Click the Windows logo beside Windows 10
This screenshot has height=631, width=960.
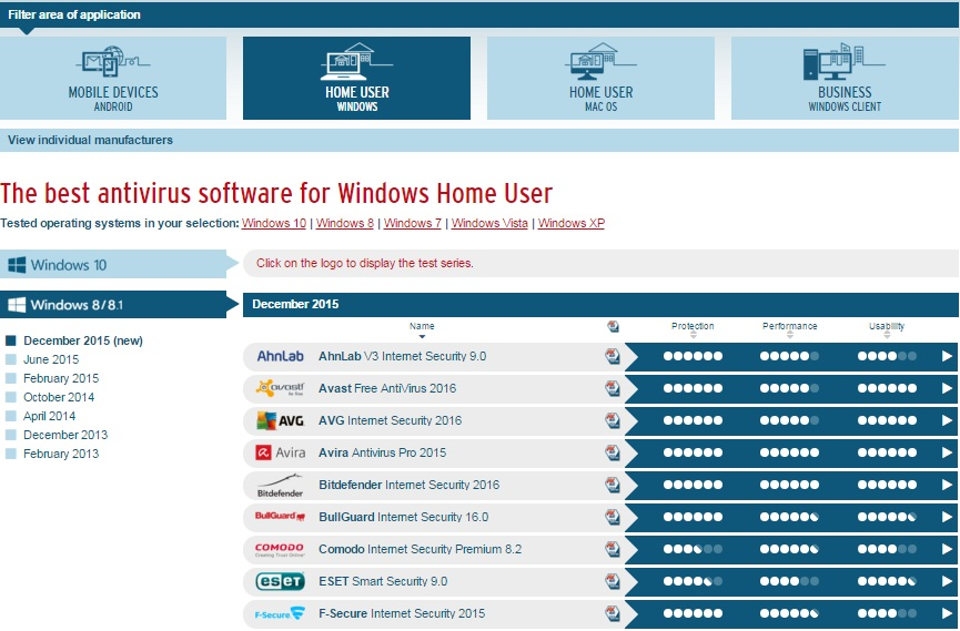tap(17, 264)
